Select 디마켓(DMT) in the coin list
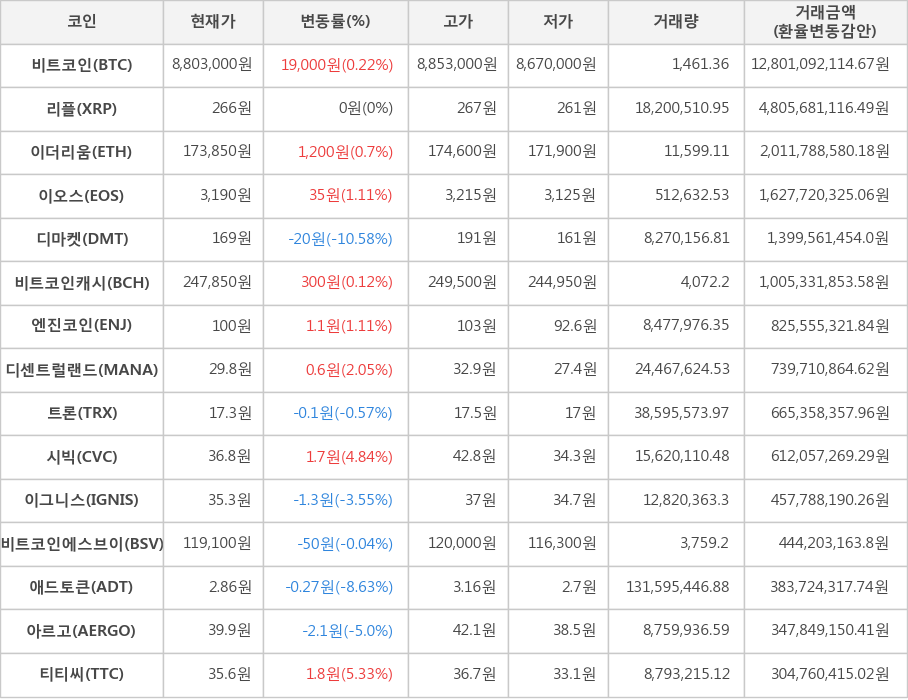 82,238
